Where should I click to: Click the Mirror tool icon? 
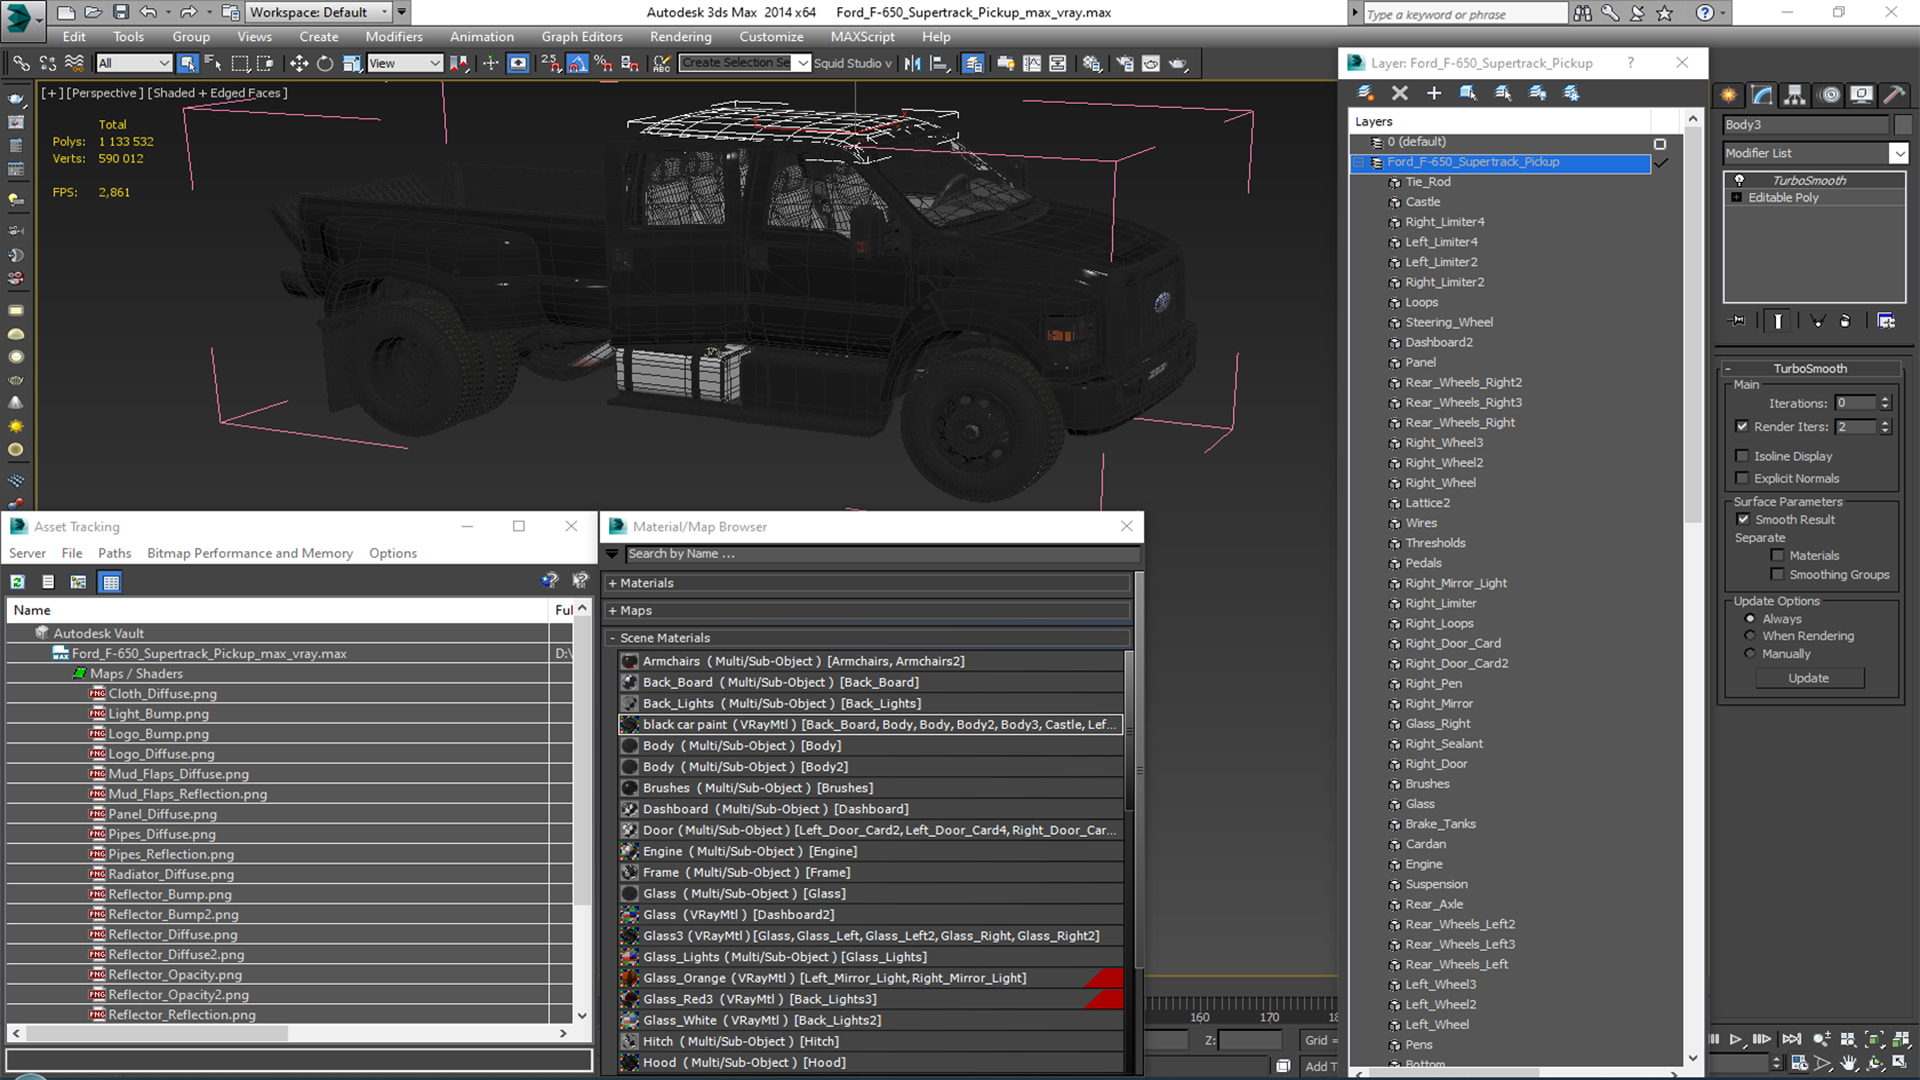[x=912, y=63]
